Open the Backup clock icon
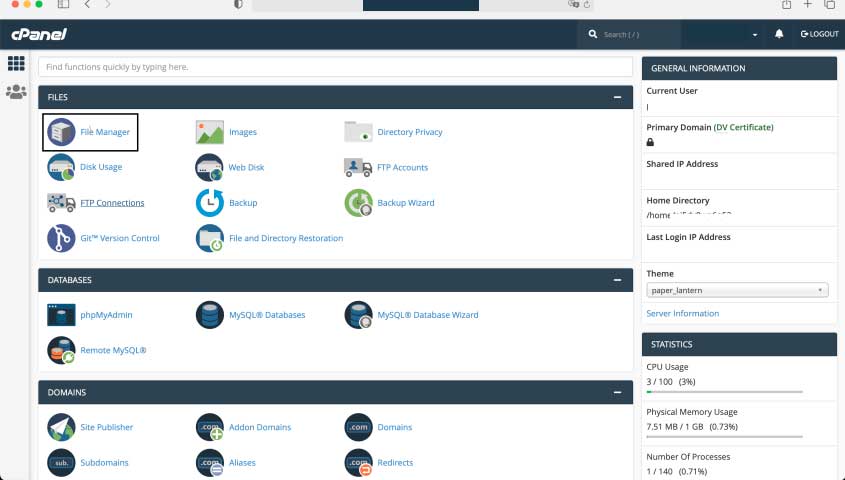Viewport: 845px width, 480px height. [210, 203]
